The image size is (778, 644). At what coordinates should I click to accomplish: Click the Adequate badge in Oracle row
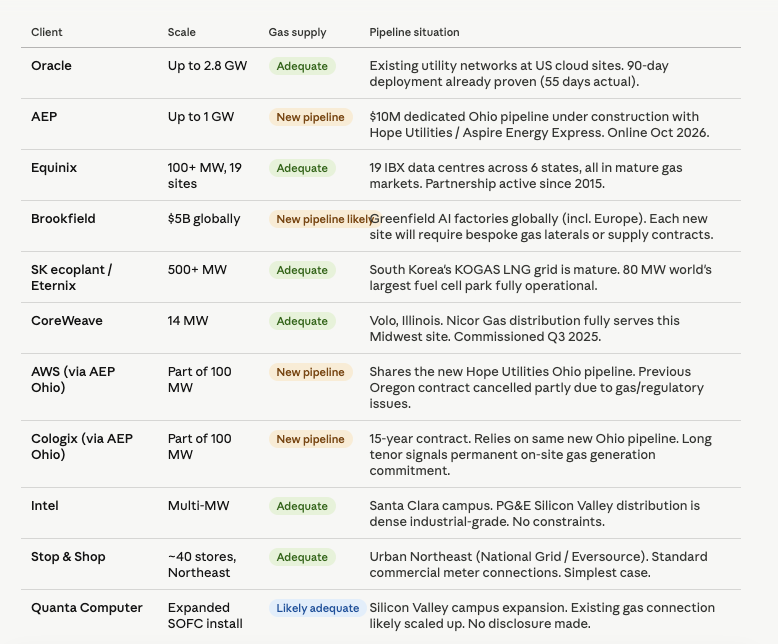tap(302, 66)
